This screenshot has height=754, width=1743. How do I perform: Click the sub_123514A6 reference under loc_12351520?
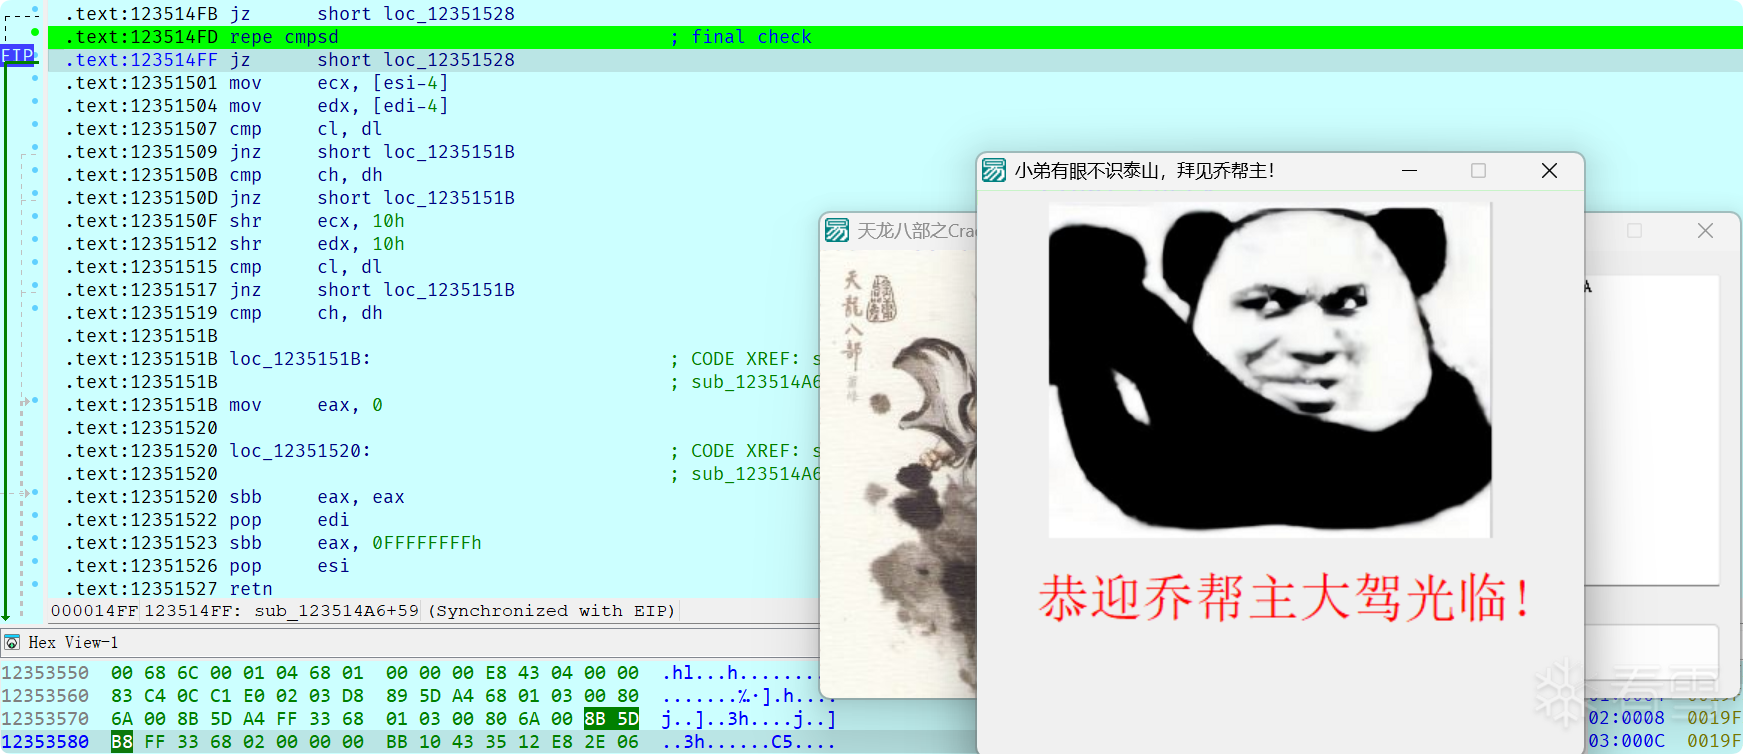755,474
